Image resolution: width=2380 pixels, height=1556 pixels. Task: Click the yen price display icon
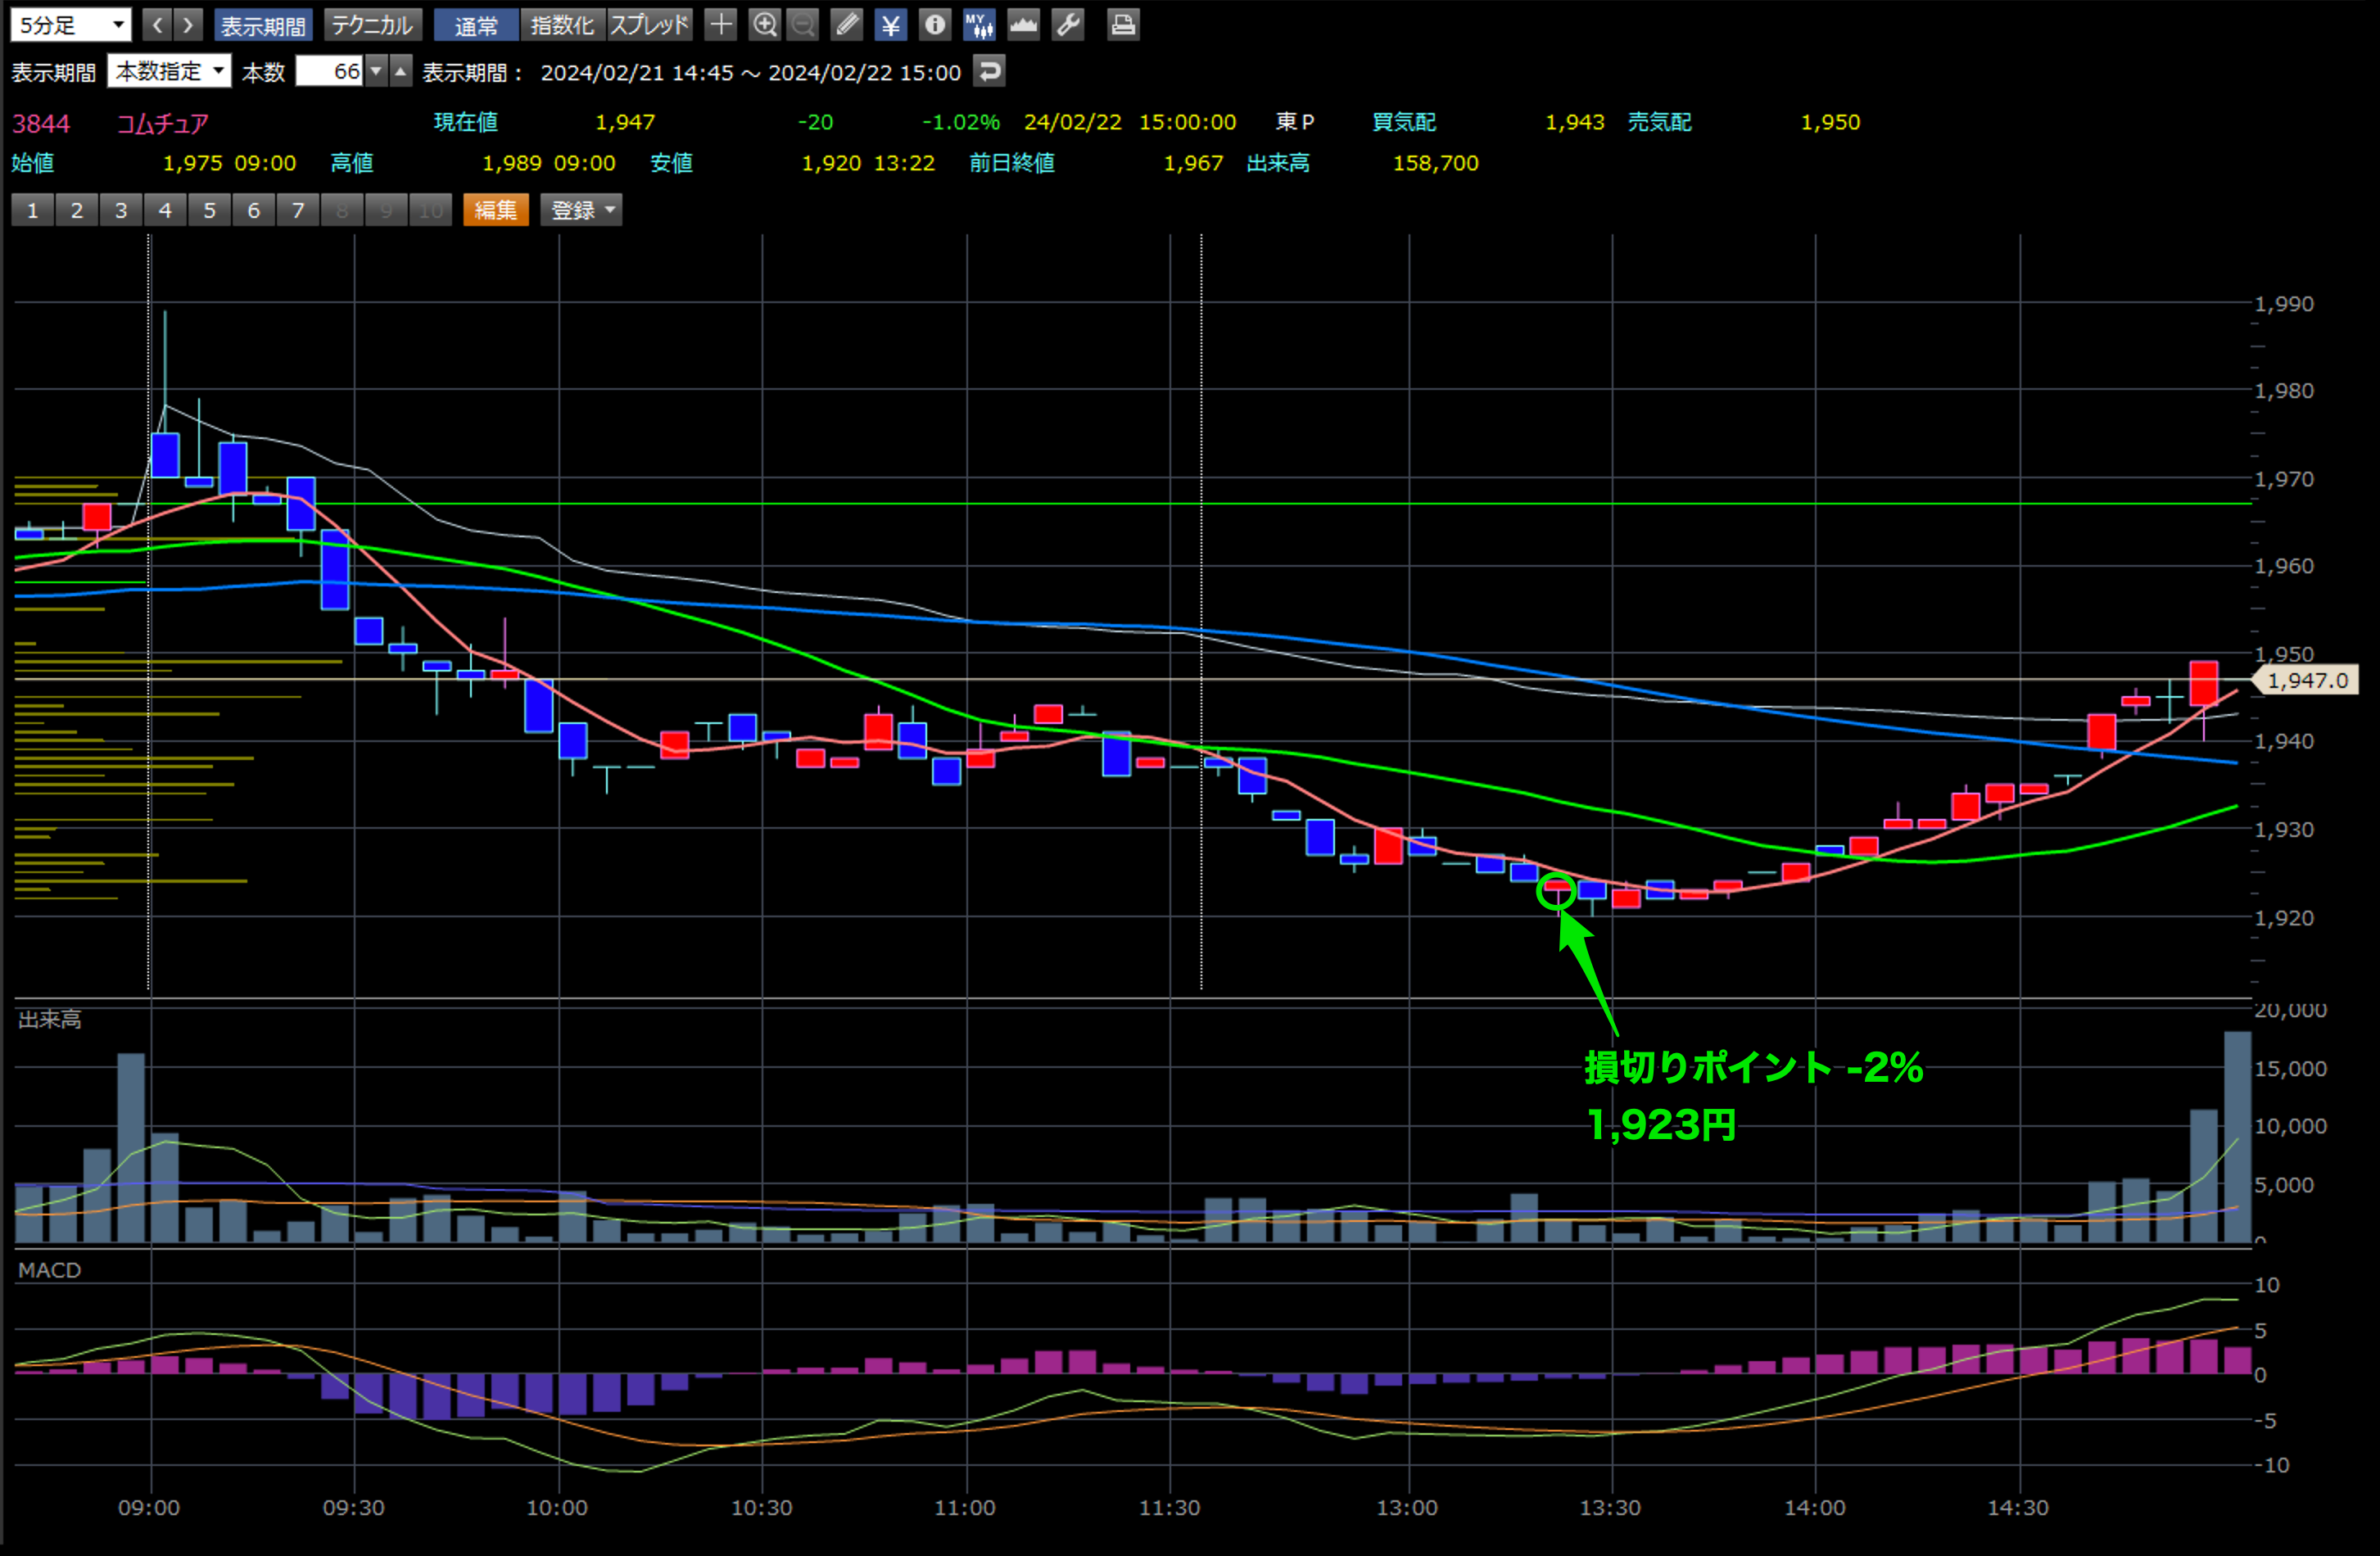pyautogui.click(x=890, y=24)
